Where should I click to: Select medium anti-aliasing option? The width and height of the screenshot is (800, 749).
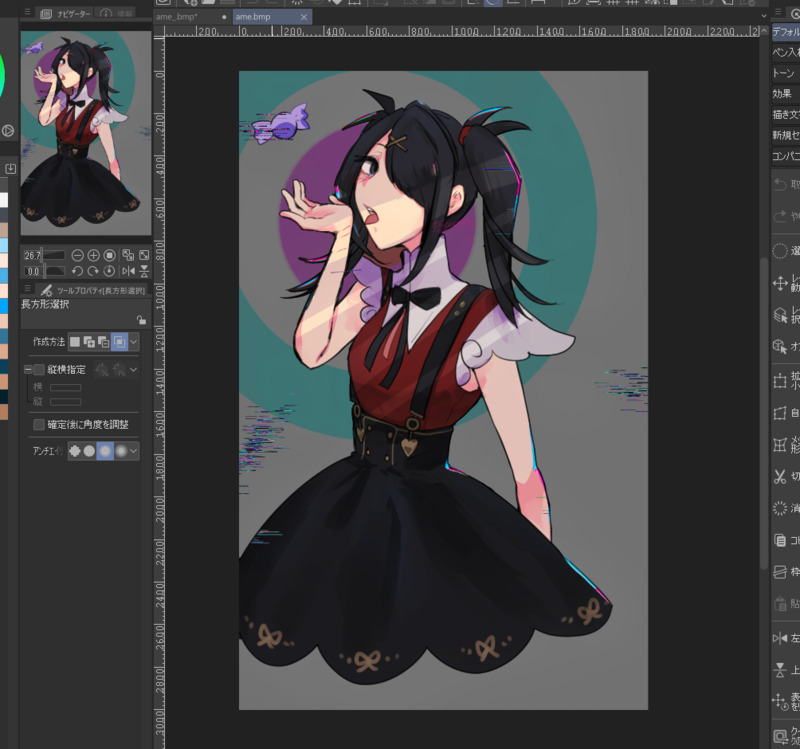pos(105,451)
